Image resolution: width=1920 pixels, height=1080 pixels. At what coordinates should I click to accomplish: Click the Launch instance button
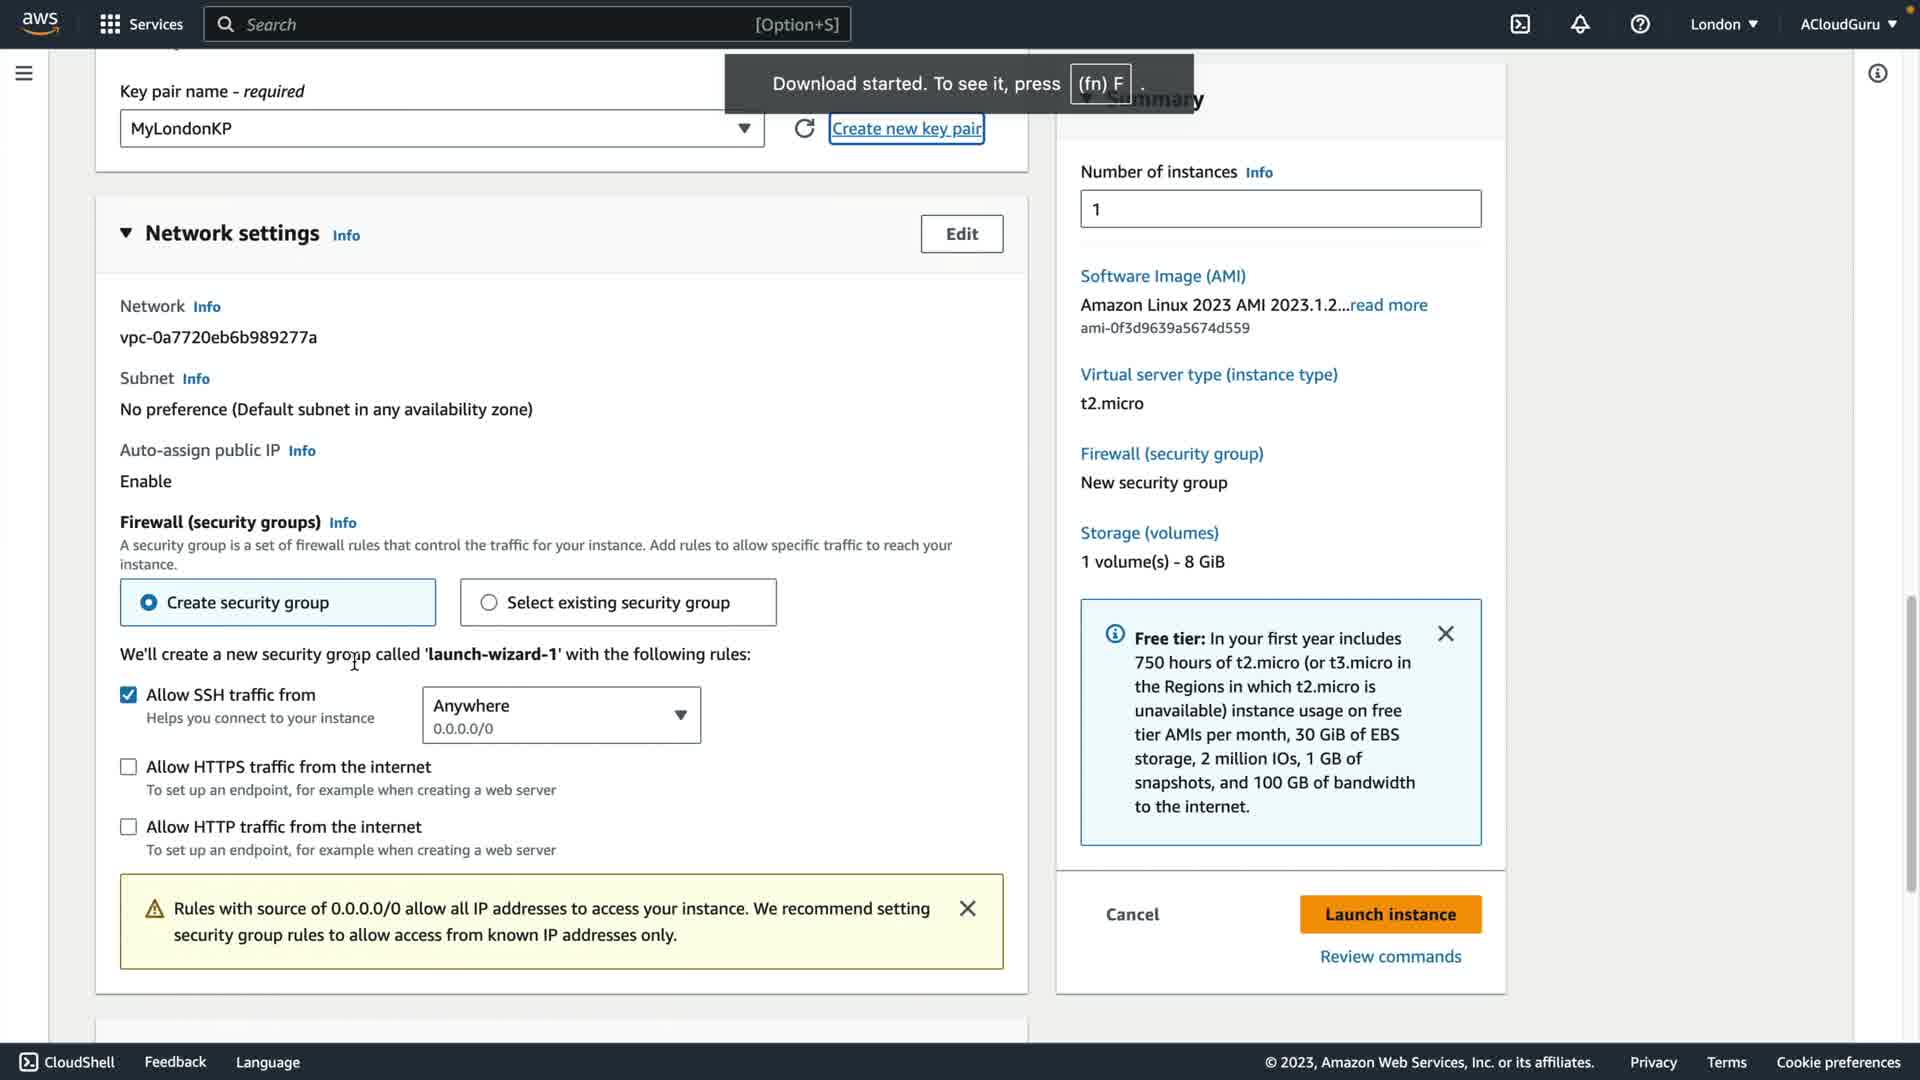pyautogui.click(x=1390, y=914)
